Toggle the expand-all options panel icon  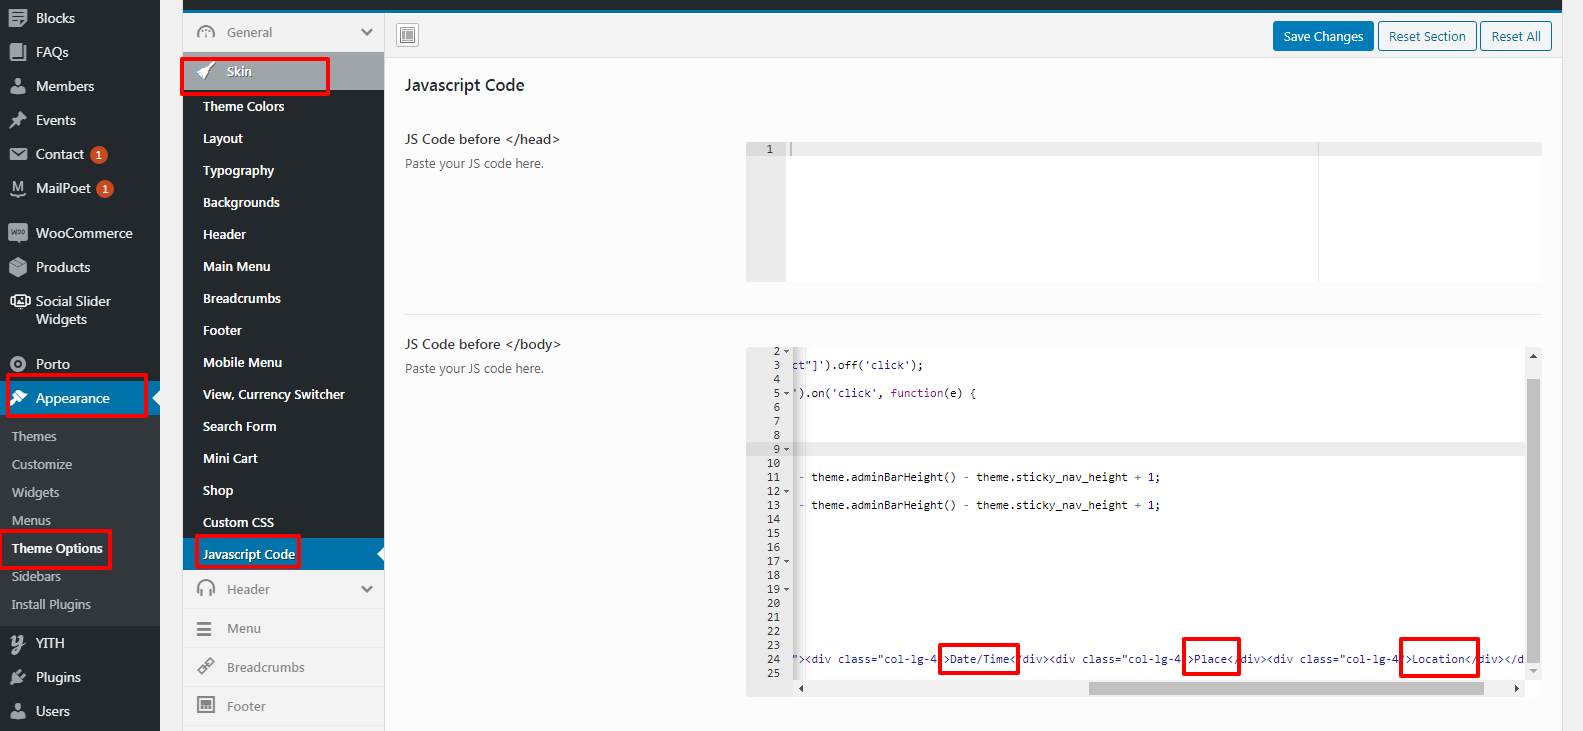tap(407, 36)
